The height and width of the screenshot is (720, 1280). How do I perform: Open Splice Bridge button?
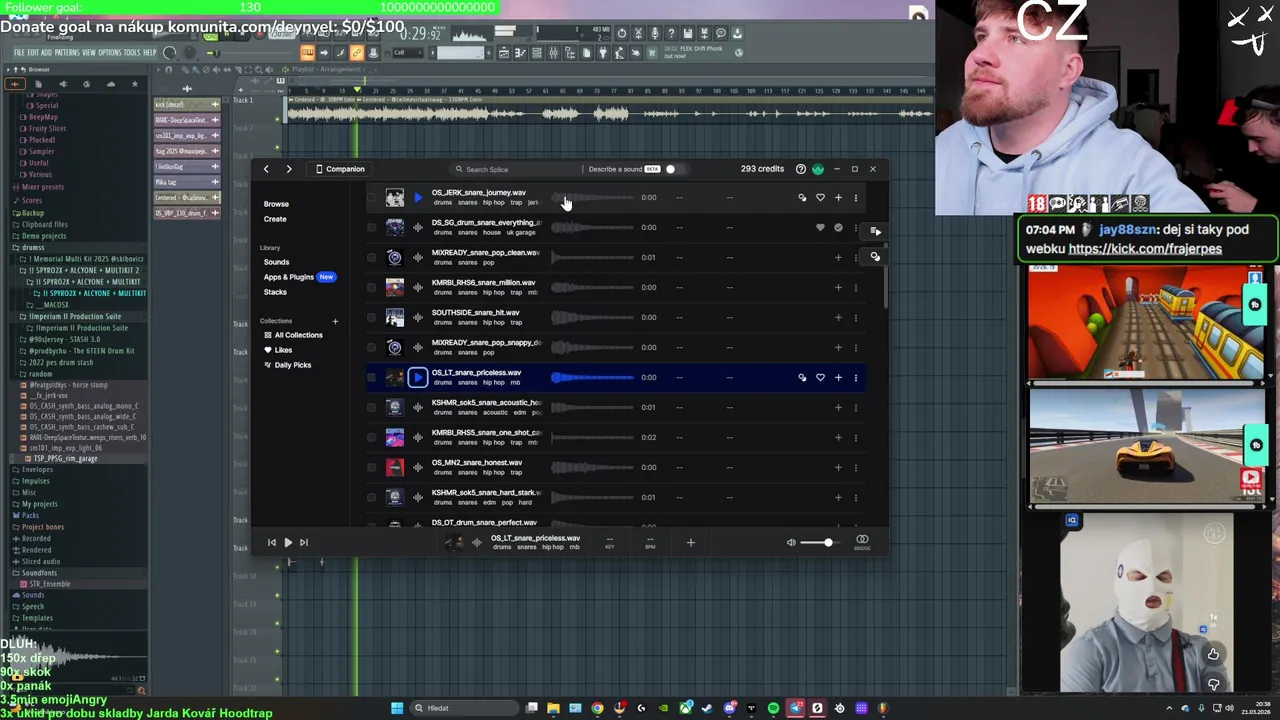[862, 542]
